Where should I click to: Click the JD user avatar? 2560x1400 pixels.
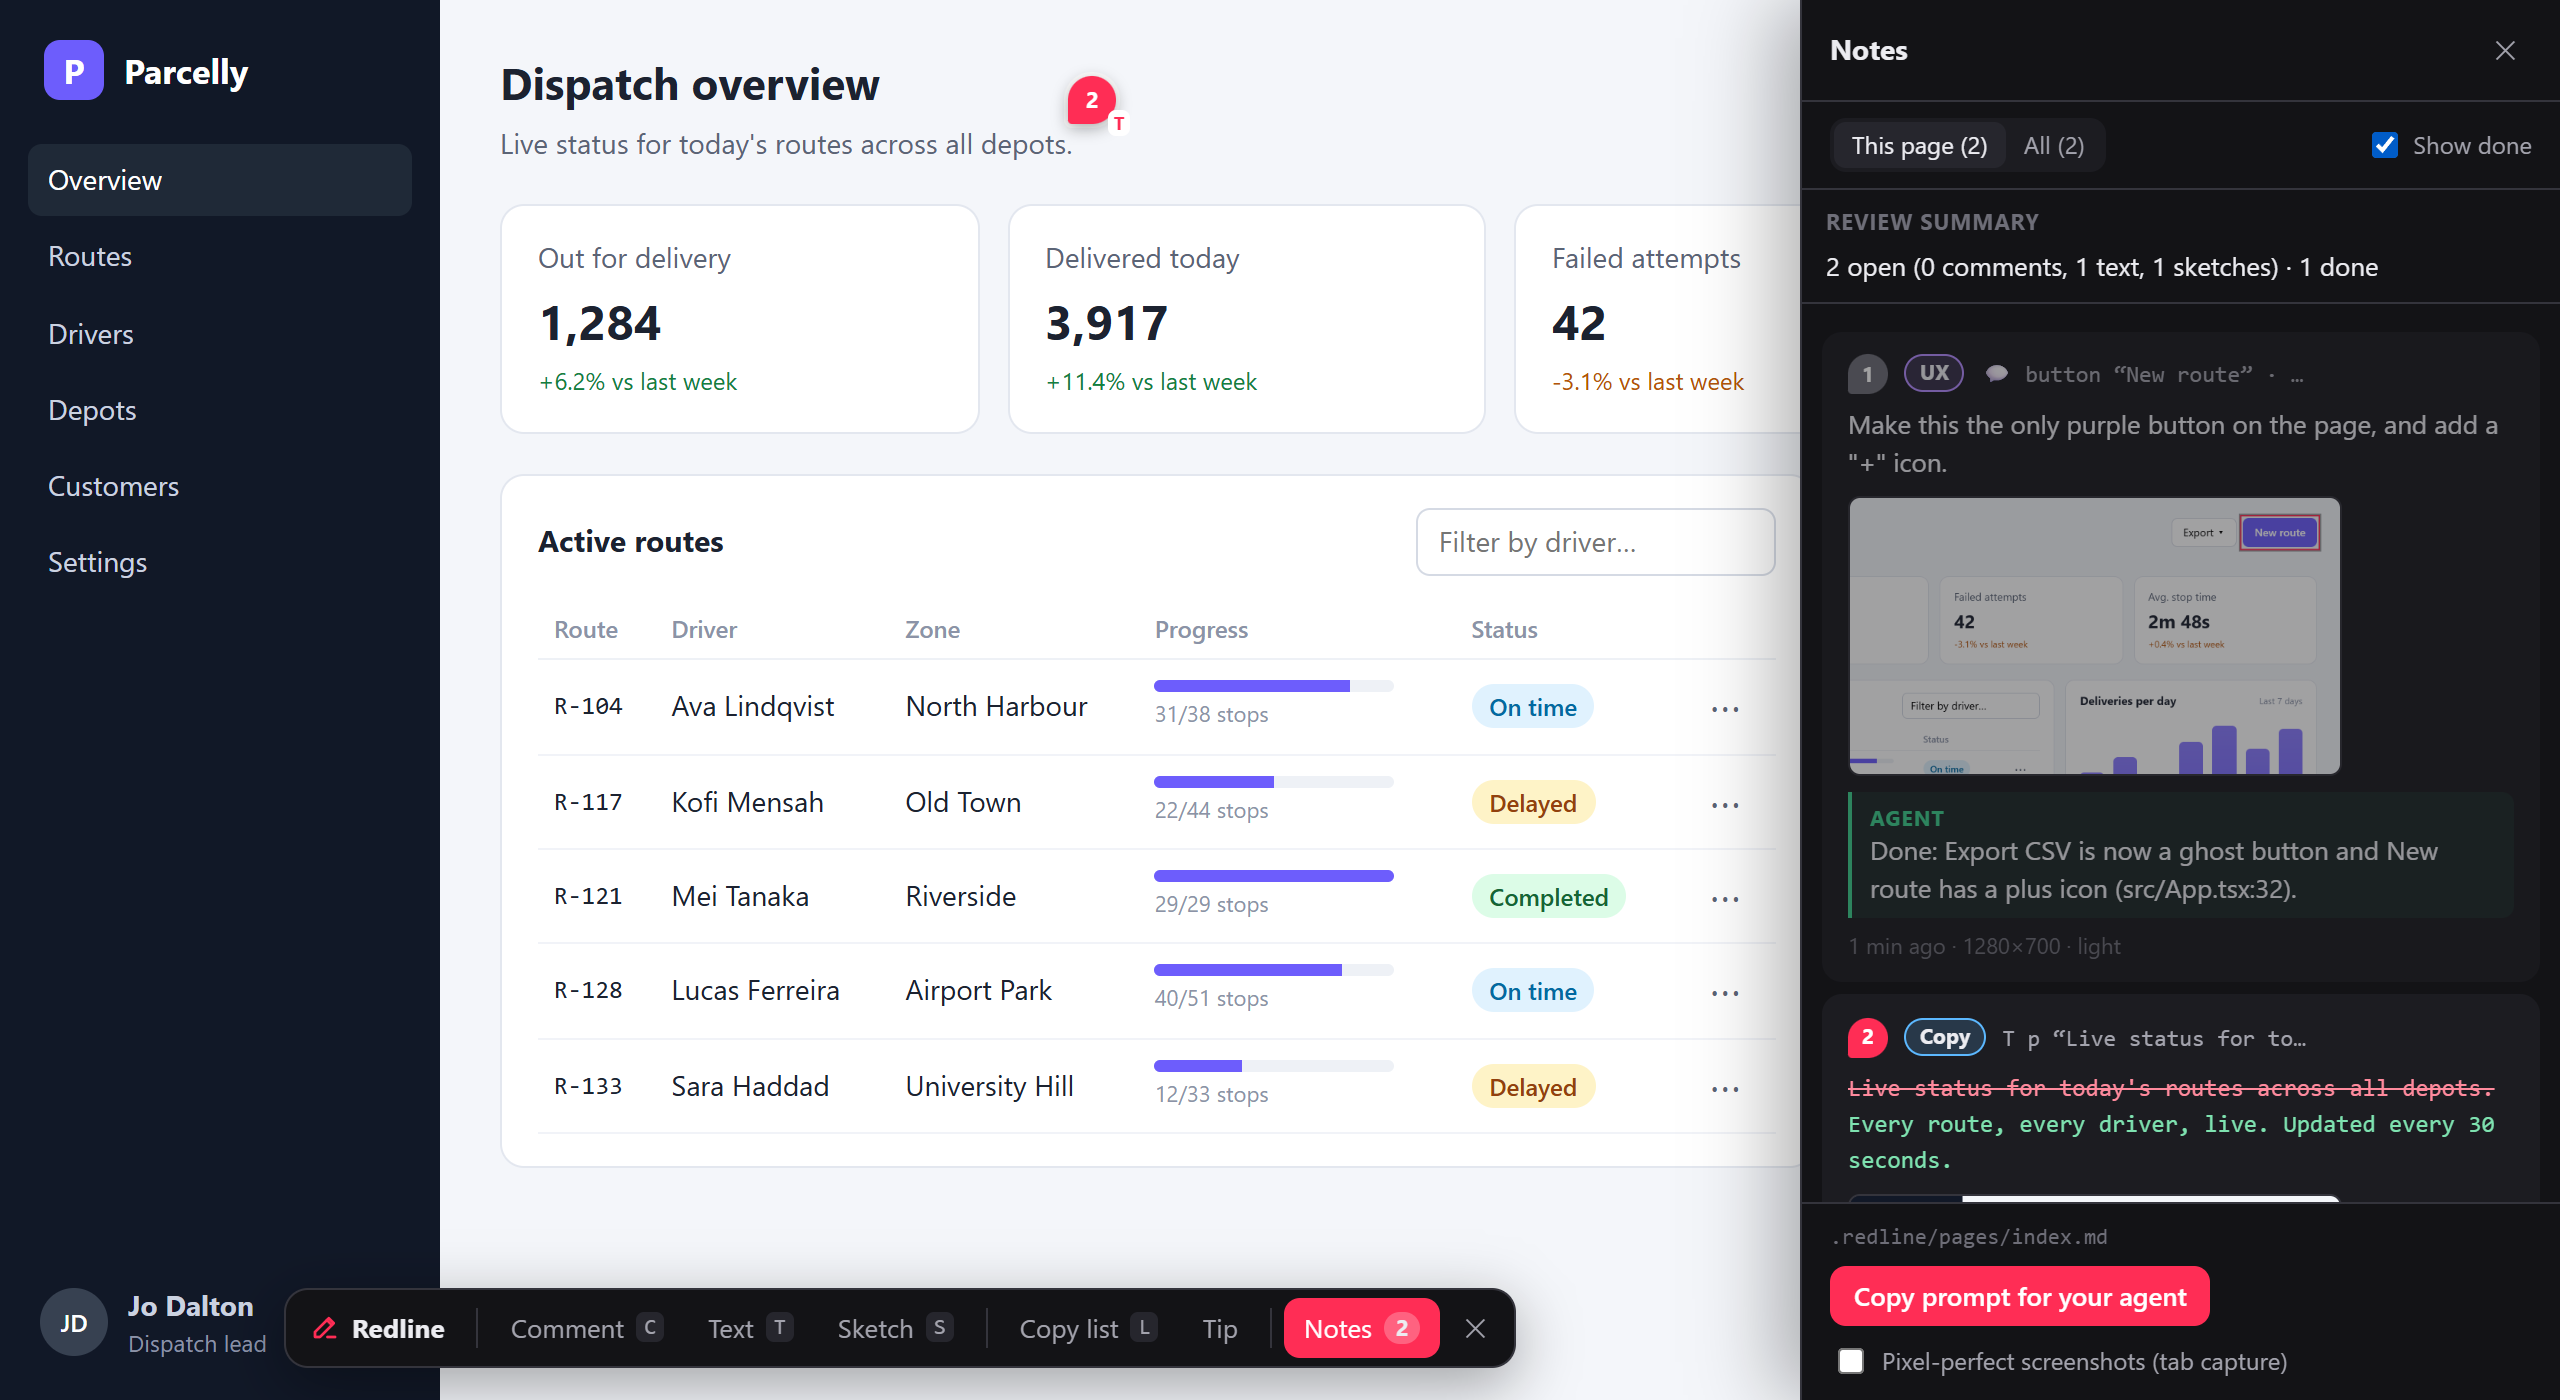point(74,1322)
